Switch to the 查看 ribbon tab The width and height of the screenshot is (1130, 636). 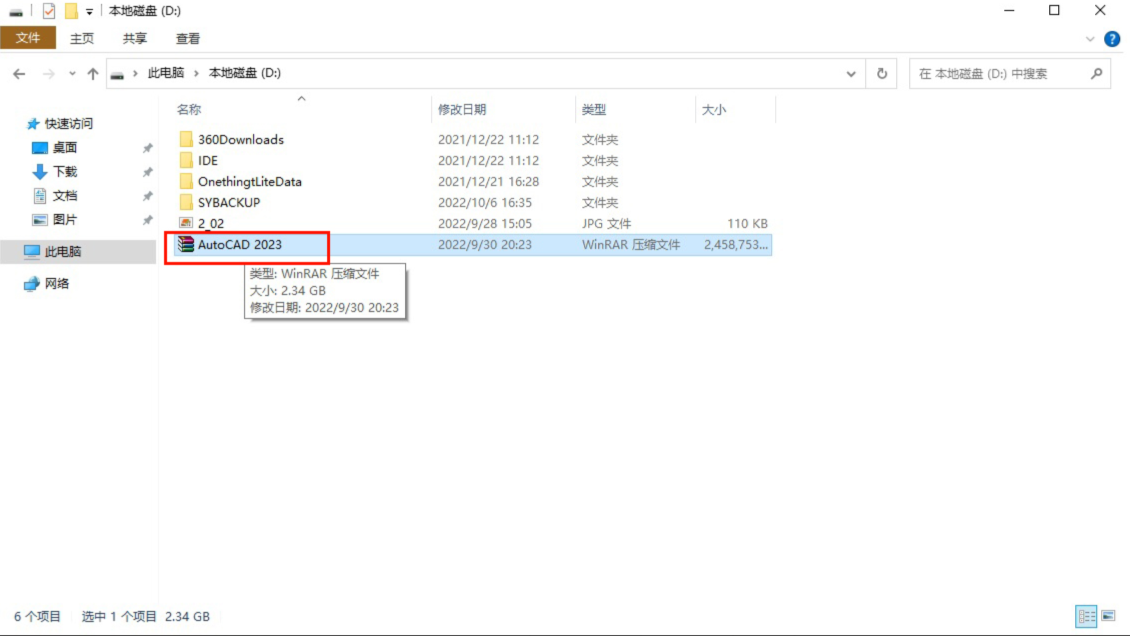pos(188,39)
